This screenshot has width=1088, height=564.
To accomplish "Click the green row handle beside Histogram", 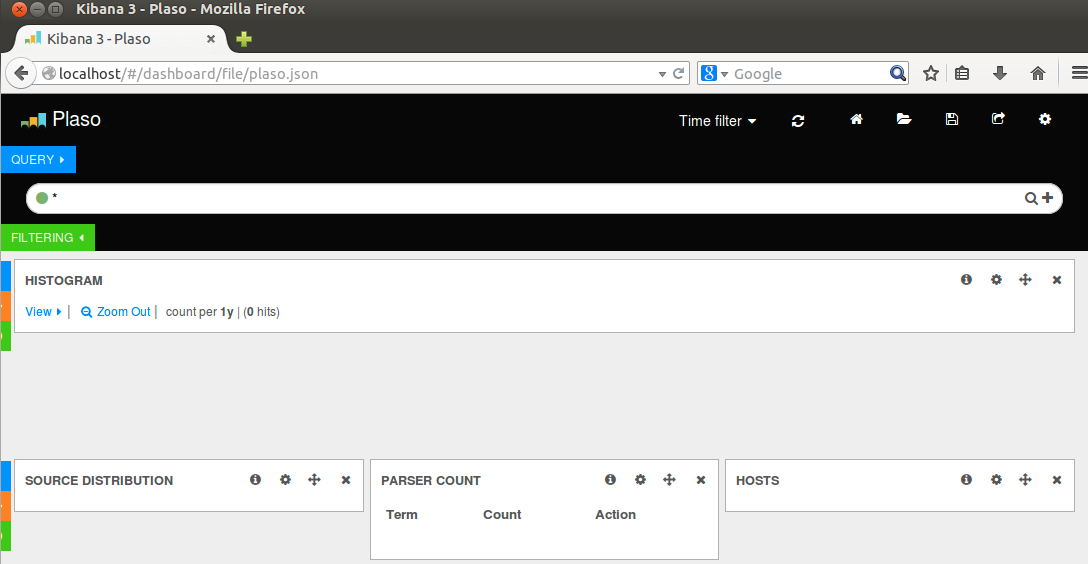I will tap(6, 336).
